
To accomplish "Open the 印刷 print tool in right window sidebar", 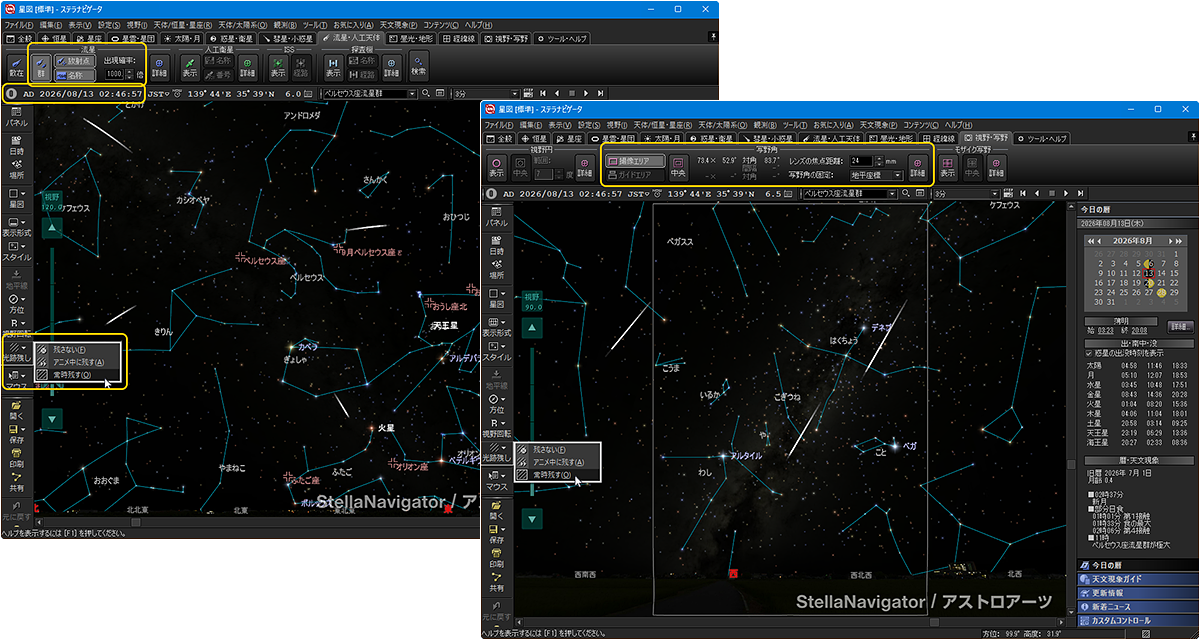I will pos(496,557).
